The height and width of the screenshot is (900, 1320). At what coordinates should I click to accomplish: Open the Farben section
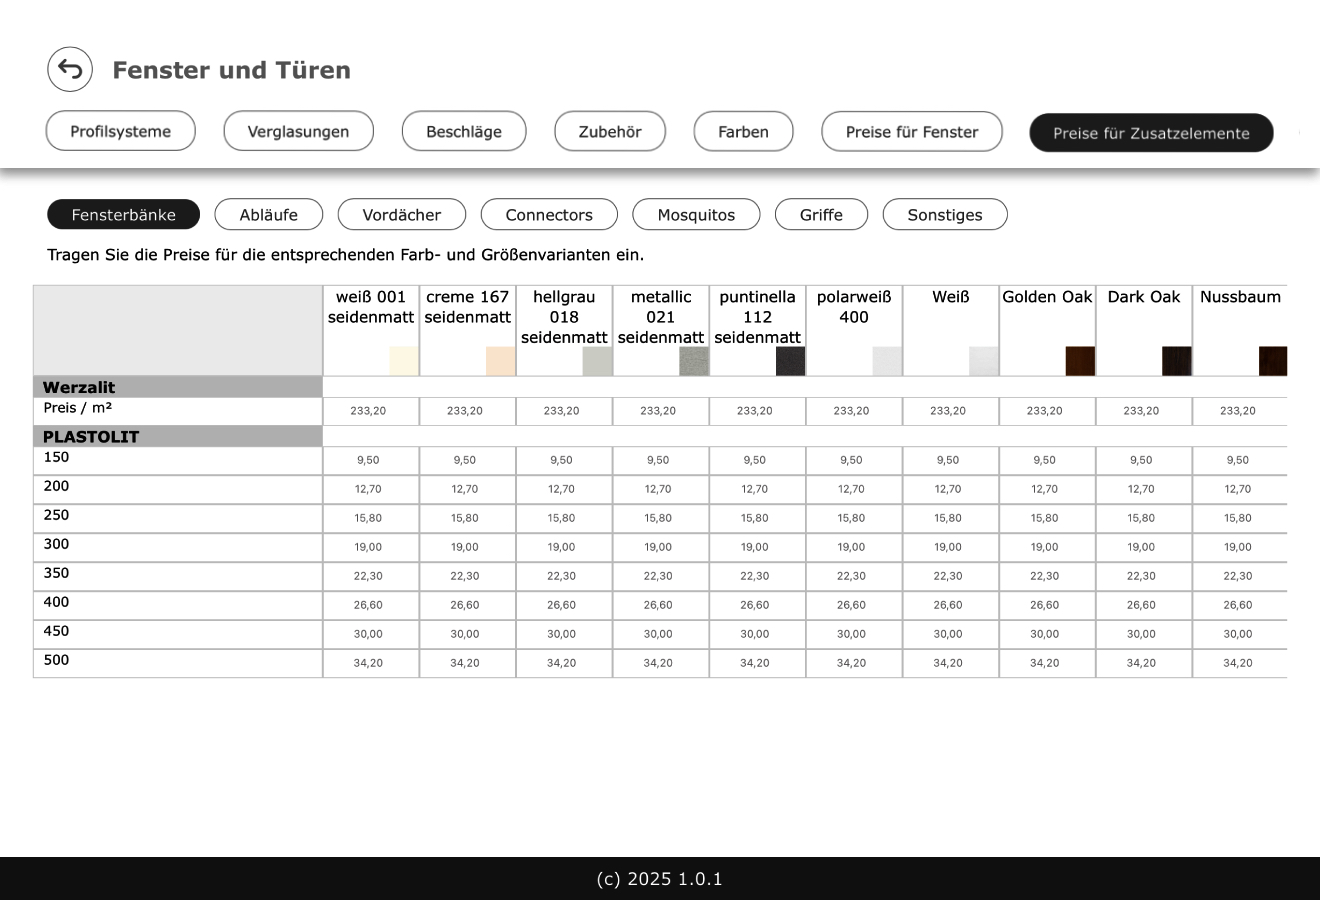(x=743, y=131)
